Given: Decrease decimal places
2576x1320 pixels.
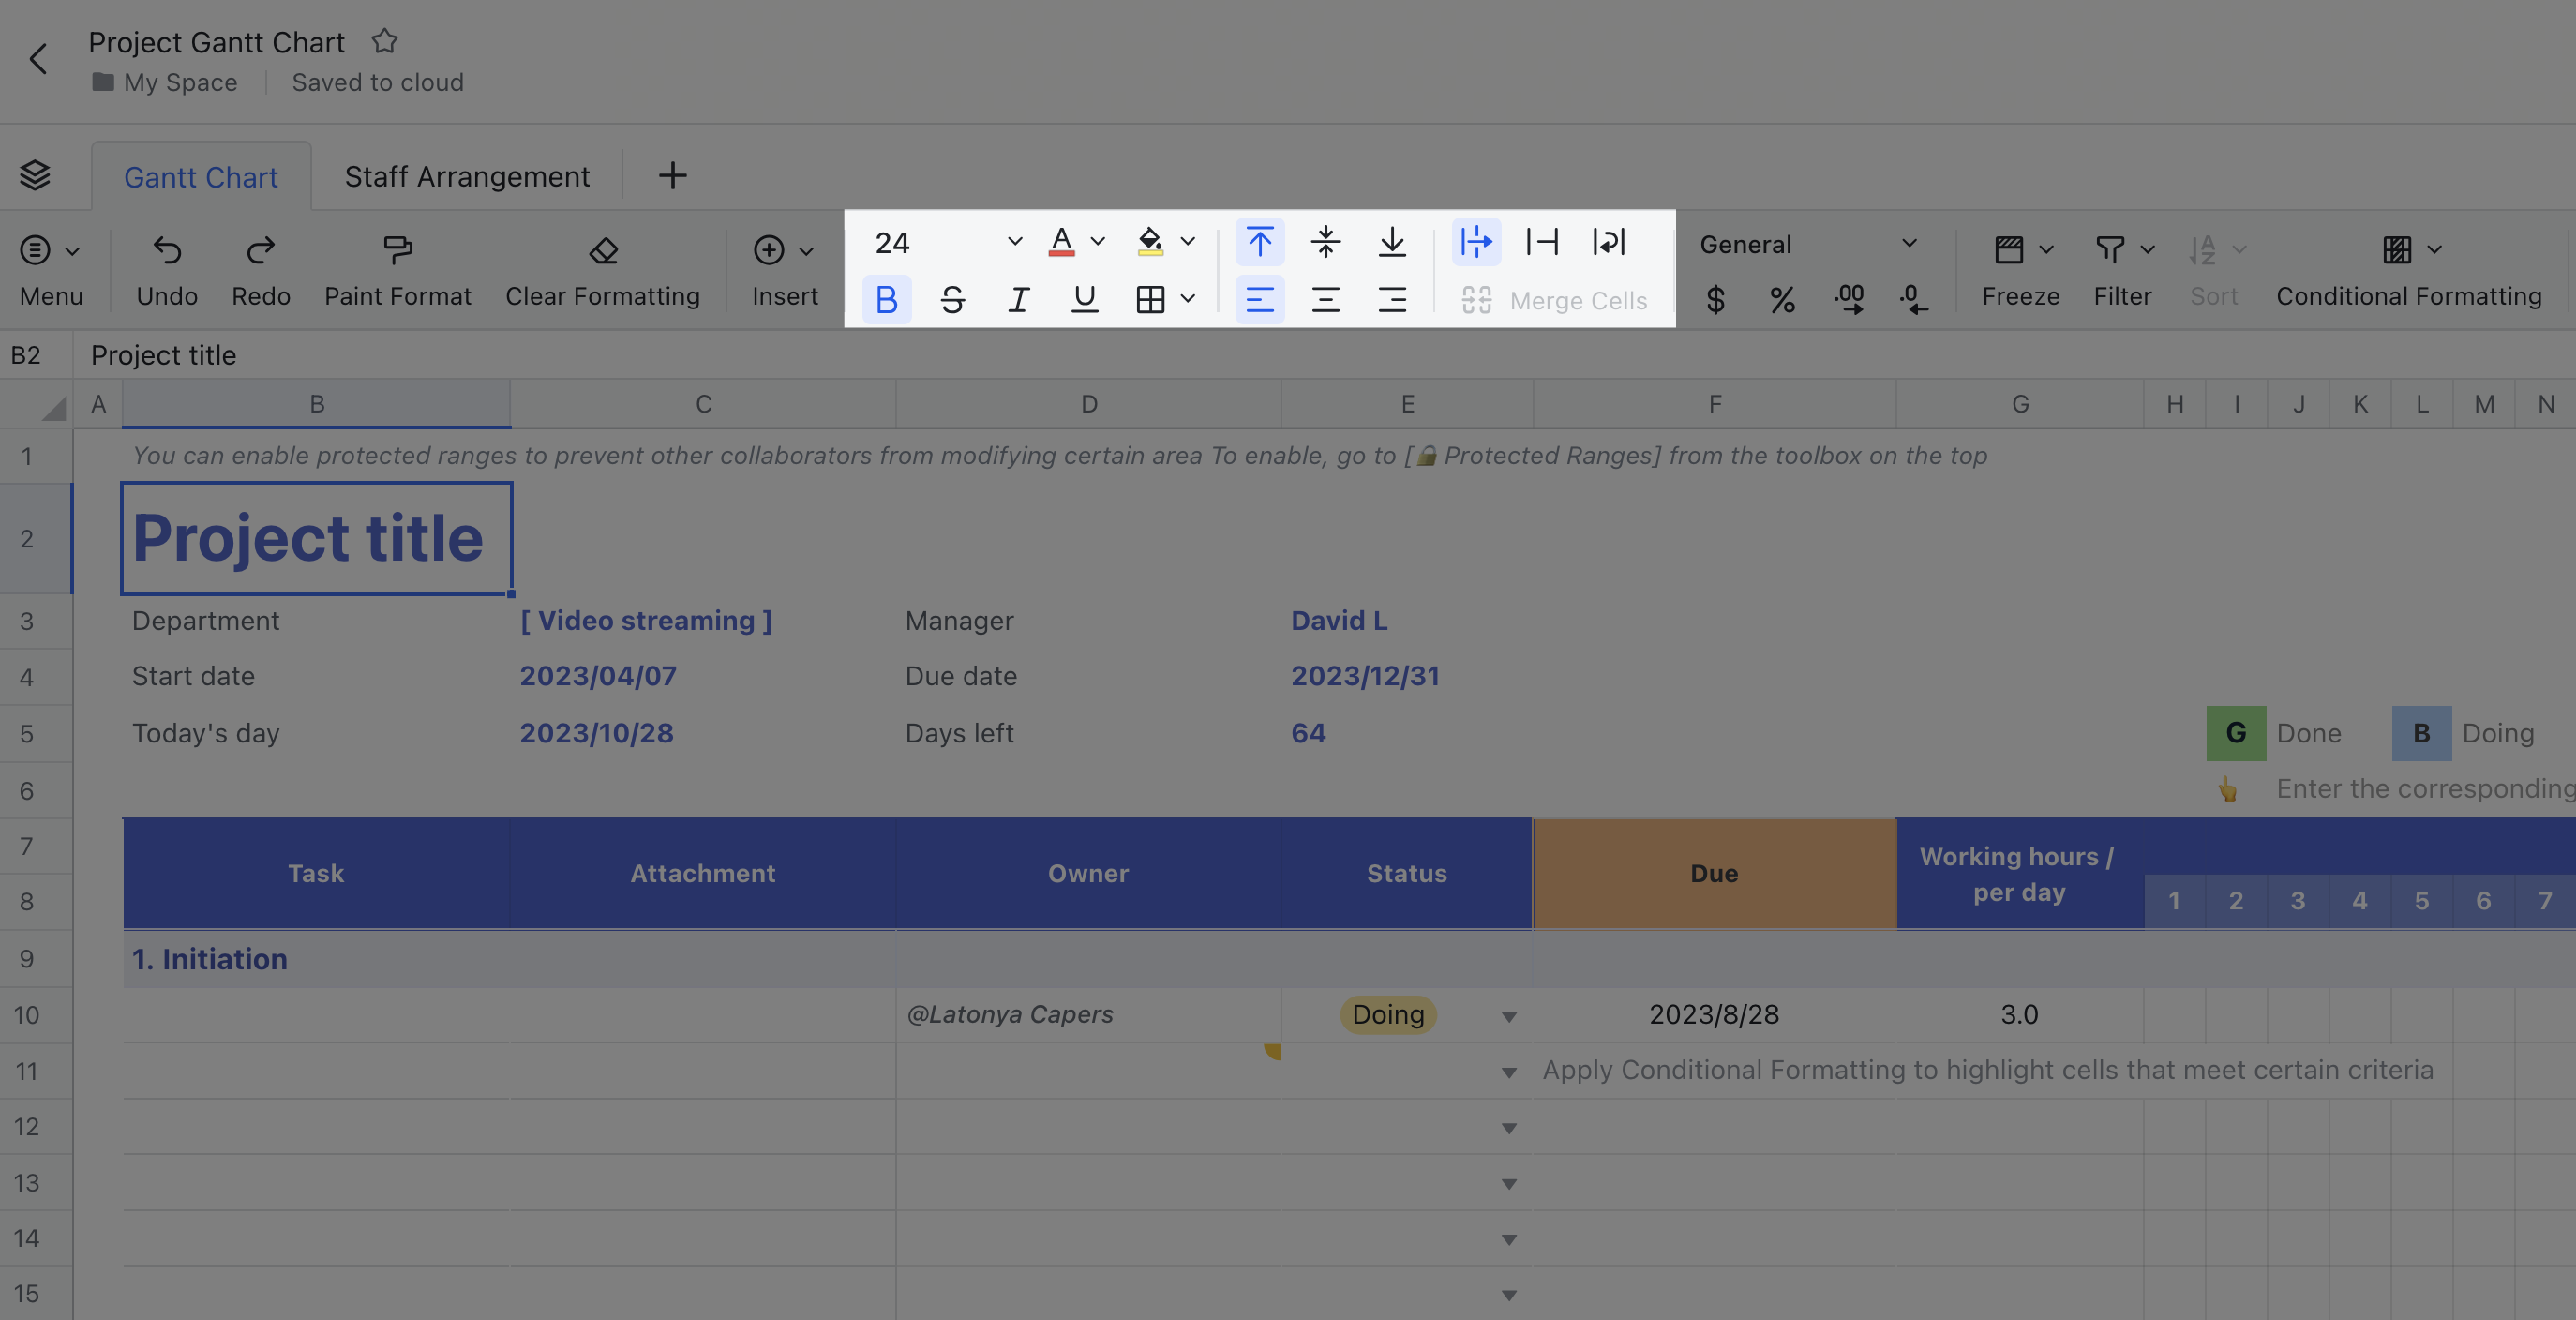Looking at the screenshot, I should coord(1913,299).
